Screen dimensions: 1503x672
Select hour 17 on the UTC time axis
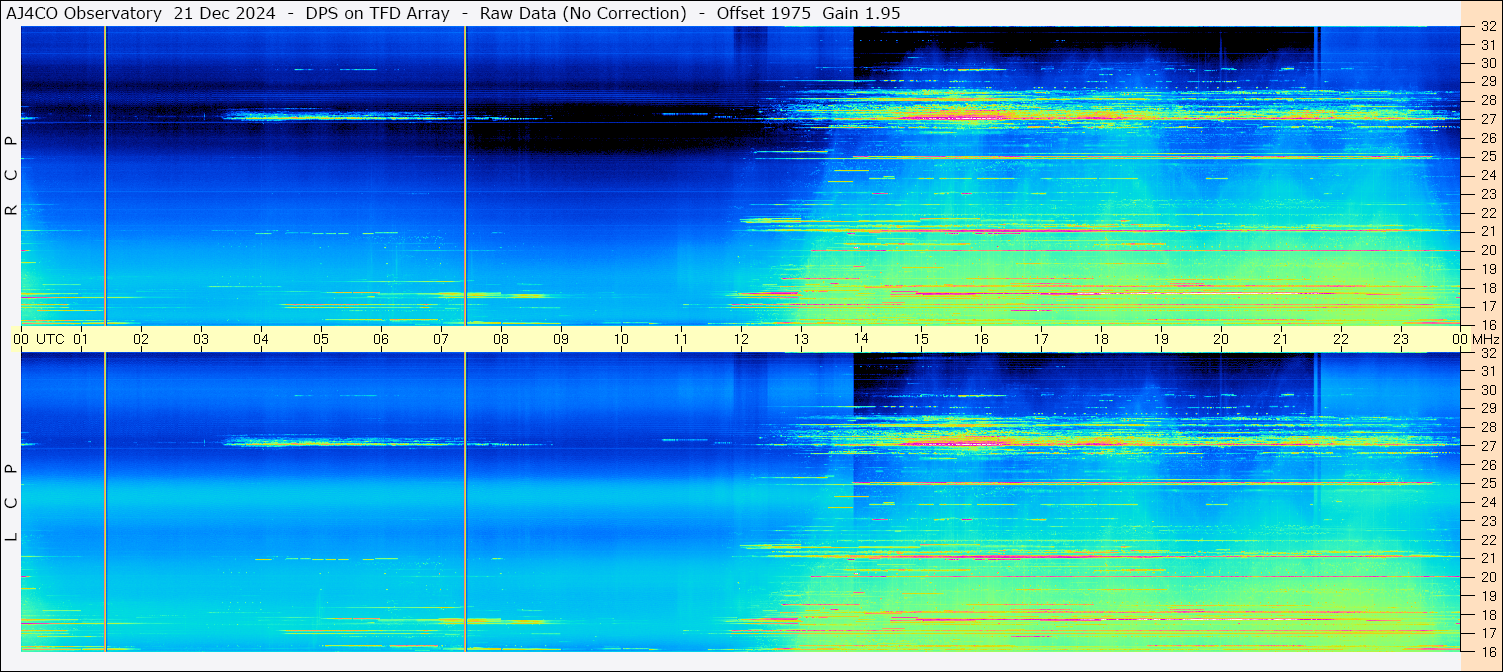(1041, 339)
